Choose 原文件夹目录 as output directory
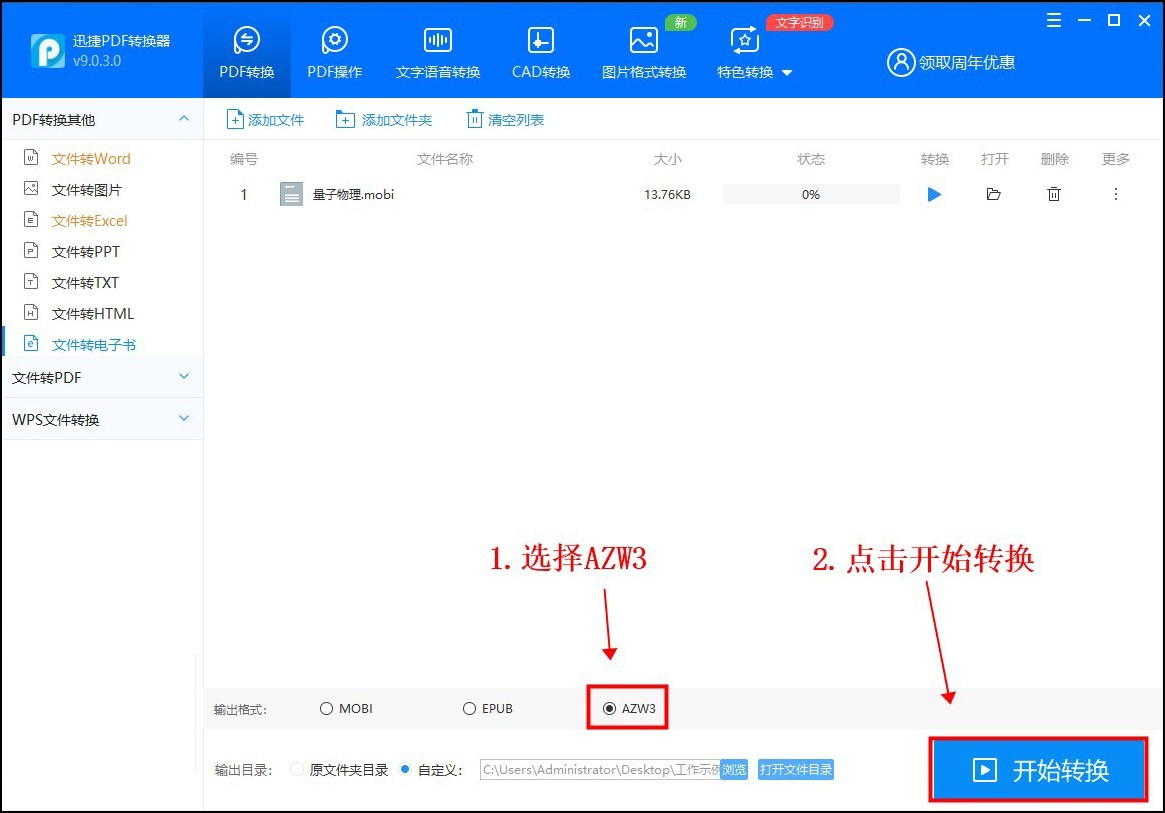The image size is (1165, 813). point(296,769)
